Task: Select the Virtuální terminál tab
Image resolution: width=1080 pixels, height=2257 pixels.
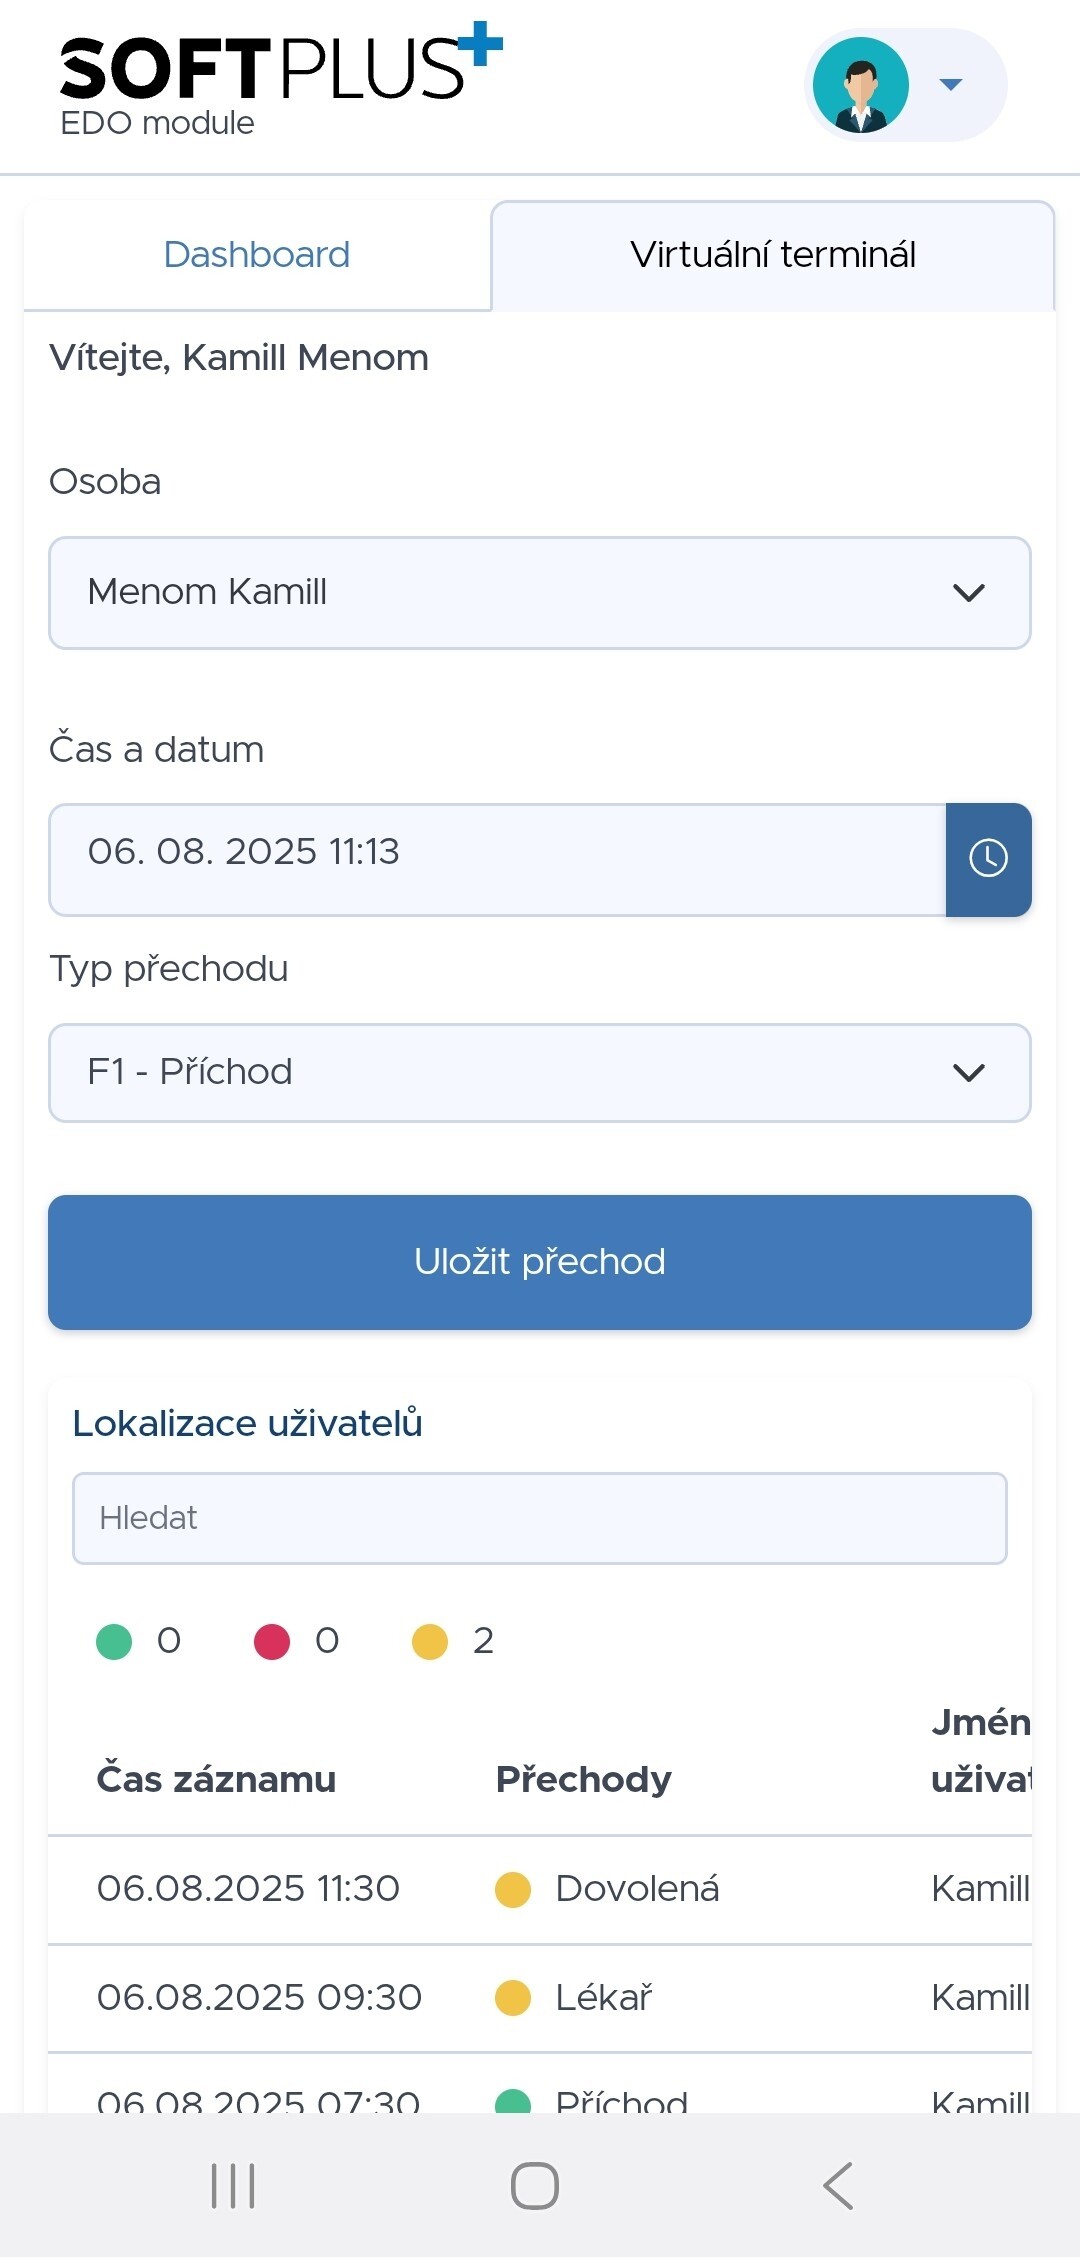Action: [x=773, y=255]
